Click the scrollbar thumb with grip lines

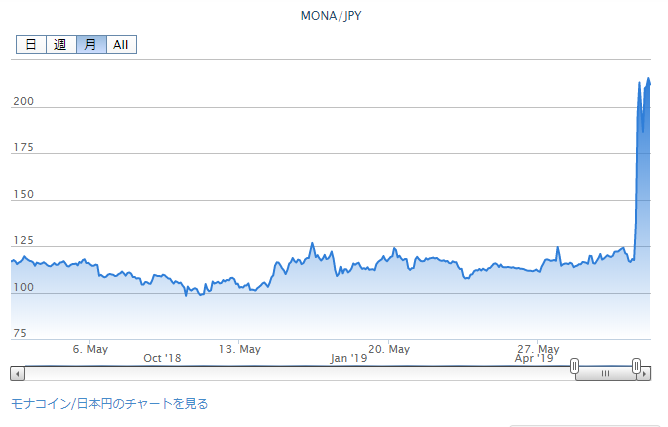[x=605, y=374]
